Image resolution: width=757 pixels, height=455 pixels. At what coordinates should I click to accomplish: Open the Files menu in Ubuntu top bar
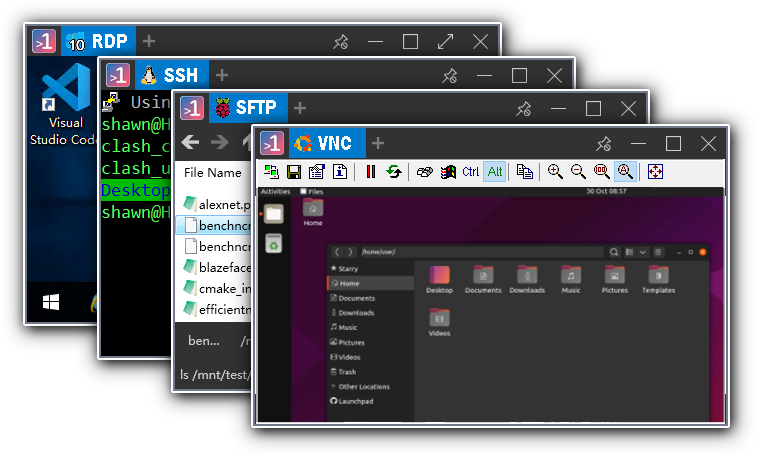312,192
